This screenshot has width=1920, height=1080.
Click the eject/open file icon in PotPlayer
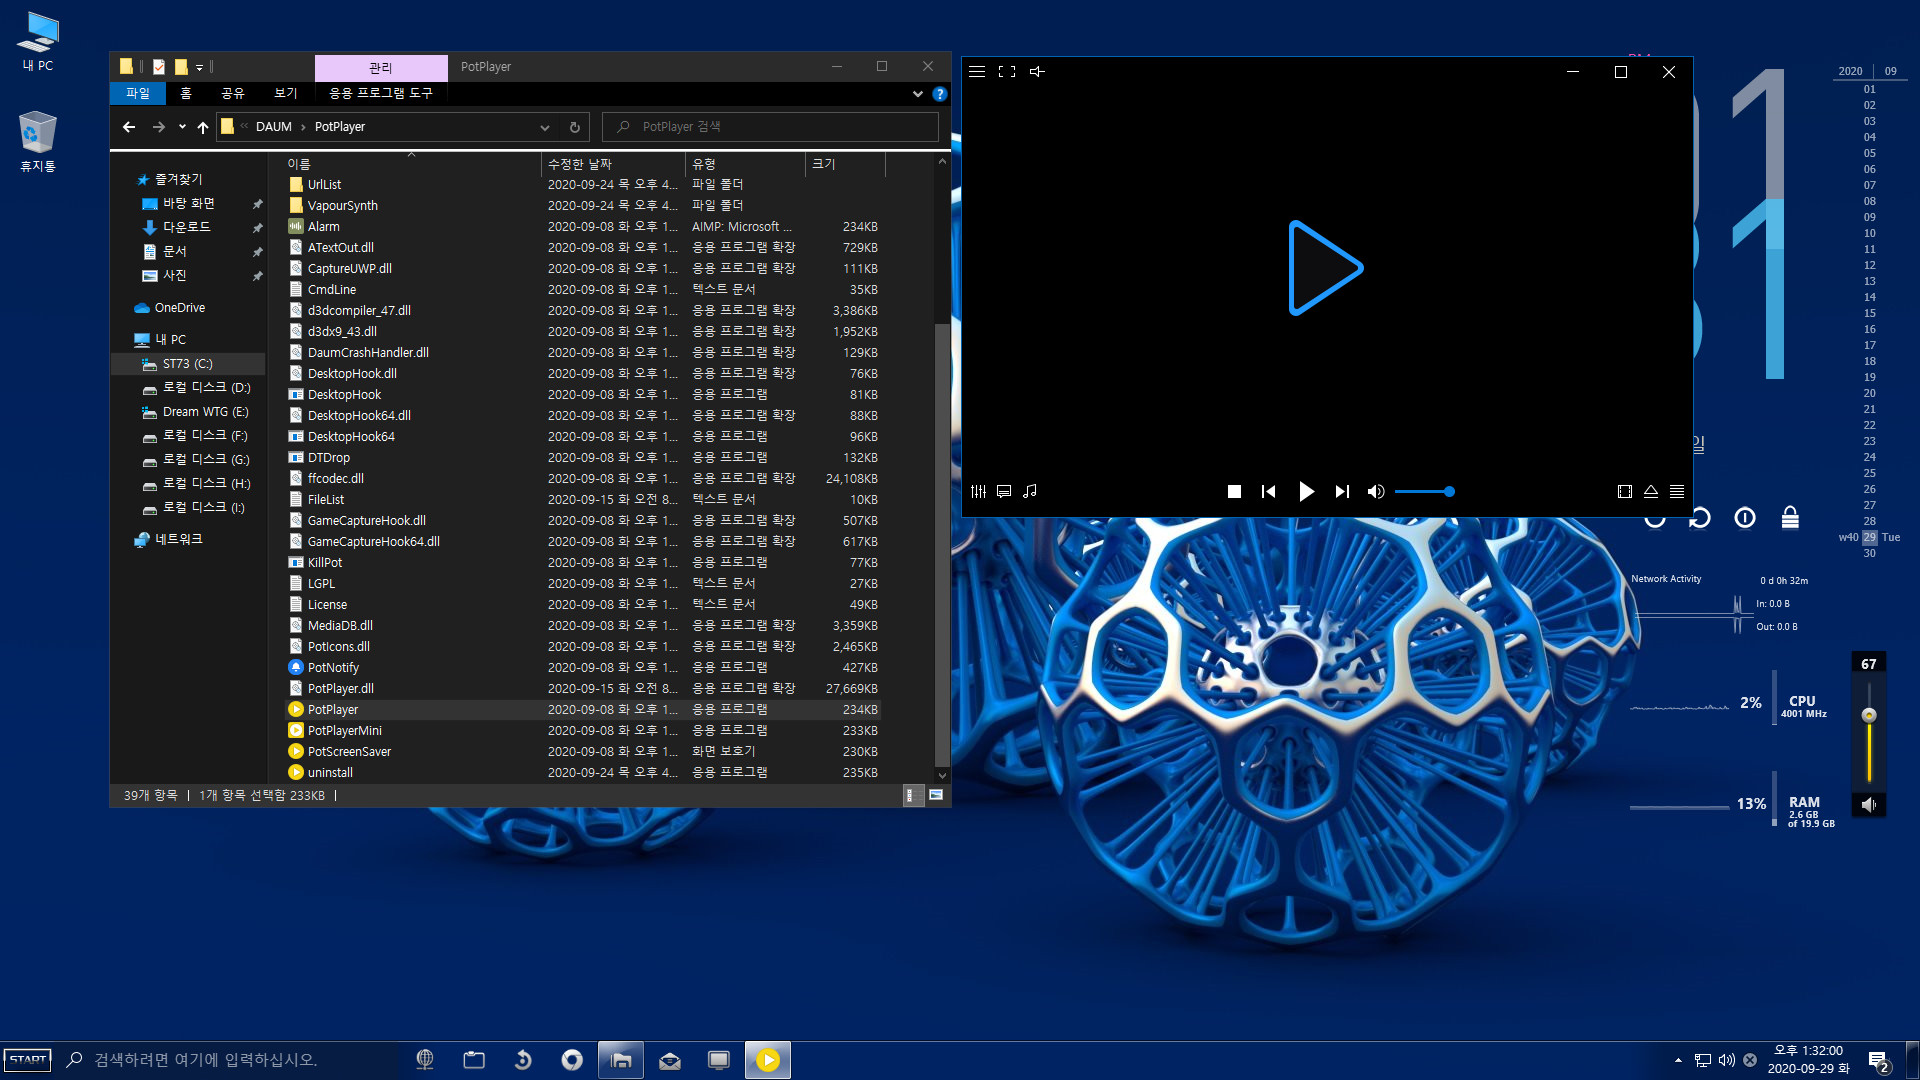[x=1651, y=491]
